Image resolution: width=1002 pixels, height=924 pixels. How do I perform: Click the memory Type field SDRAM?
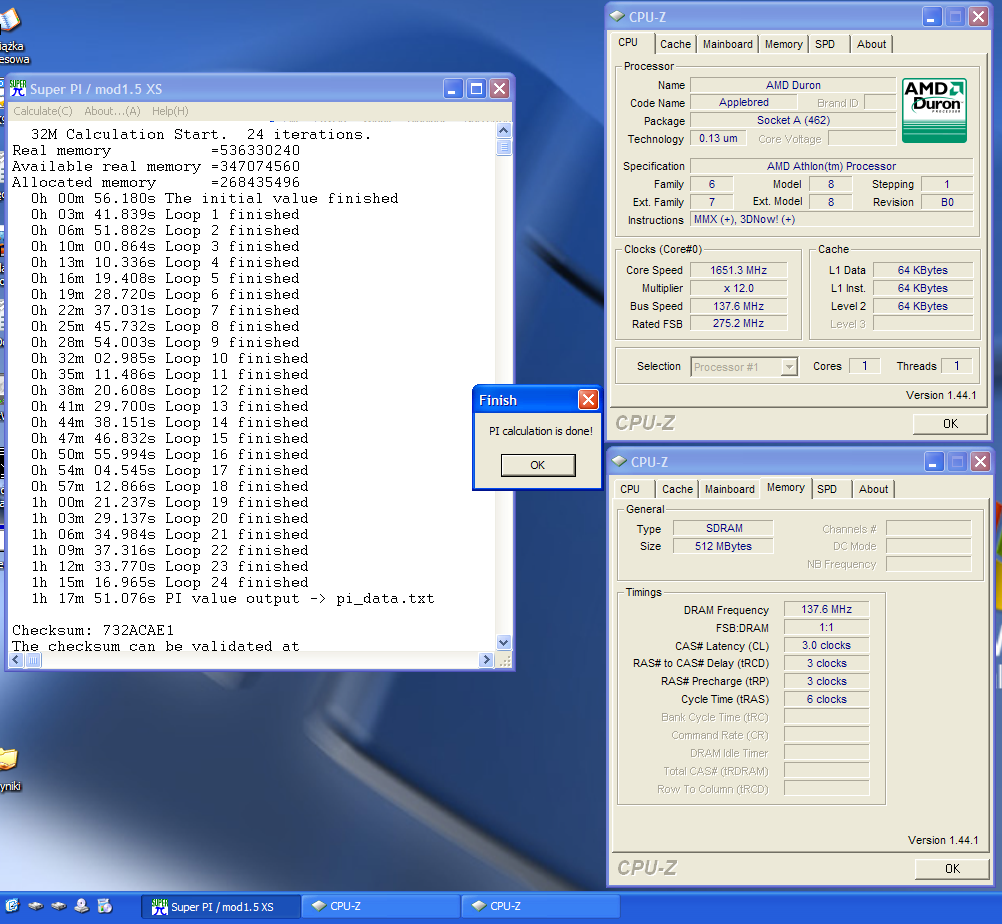click(x=723, y=528)
